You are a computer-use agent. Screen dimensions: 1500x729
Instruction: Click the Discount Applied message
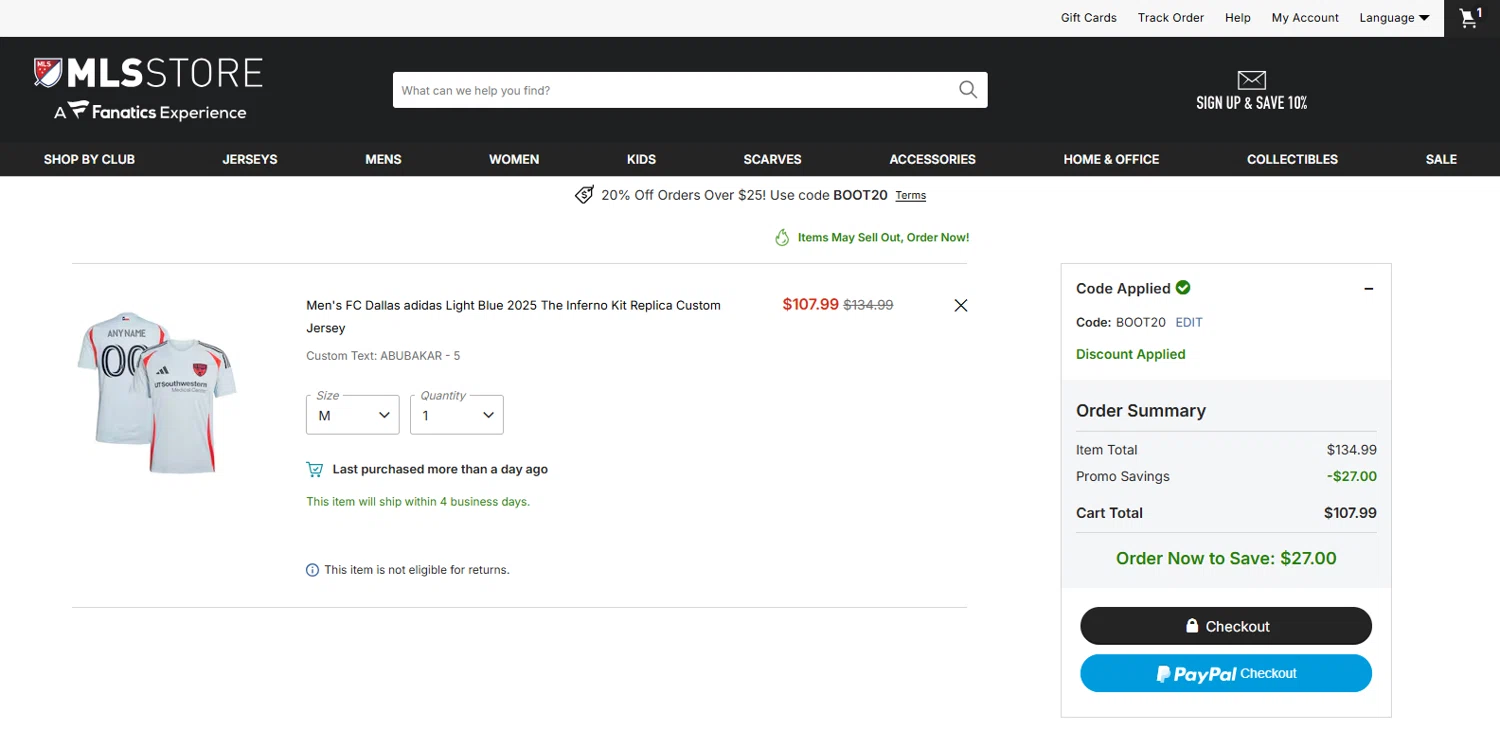point(1131,354)
